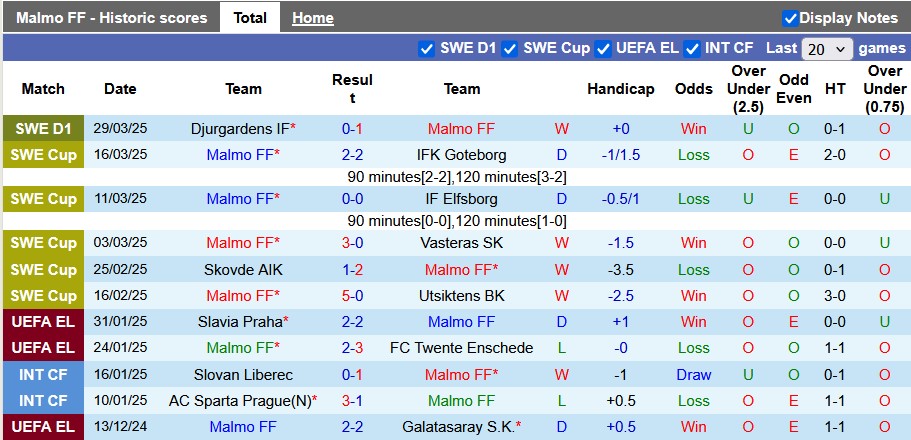The image size is (911, 440).
Task: Toggle the INT CF filter checkbox
Action: (x=691, y=49)
